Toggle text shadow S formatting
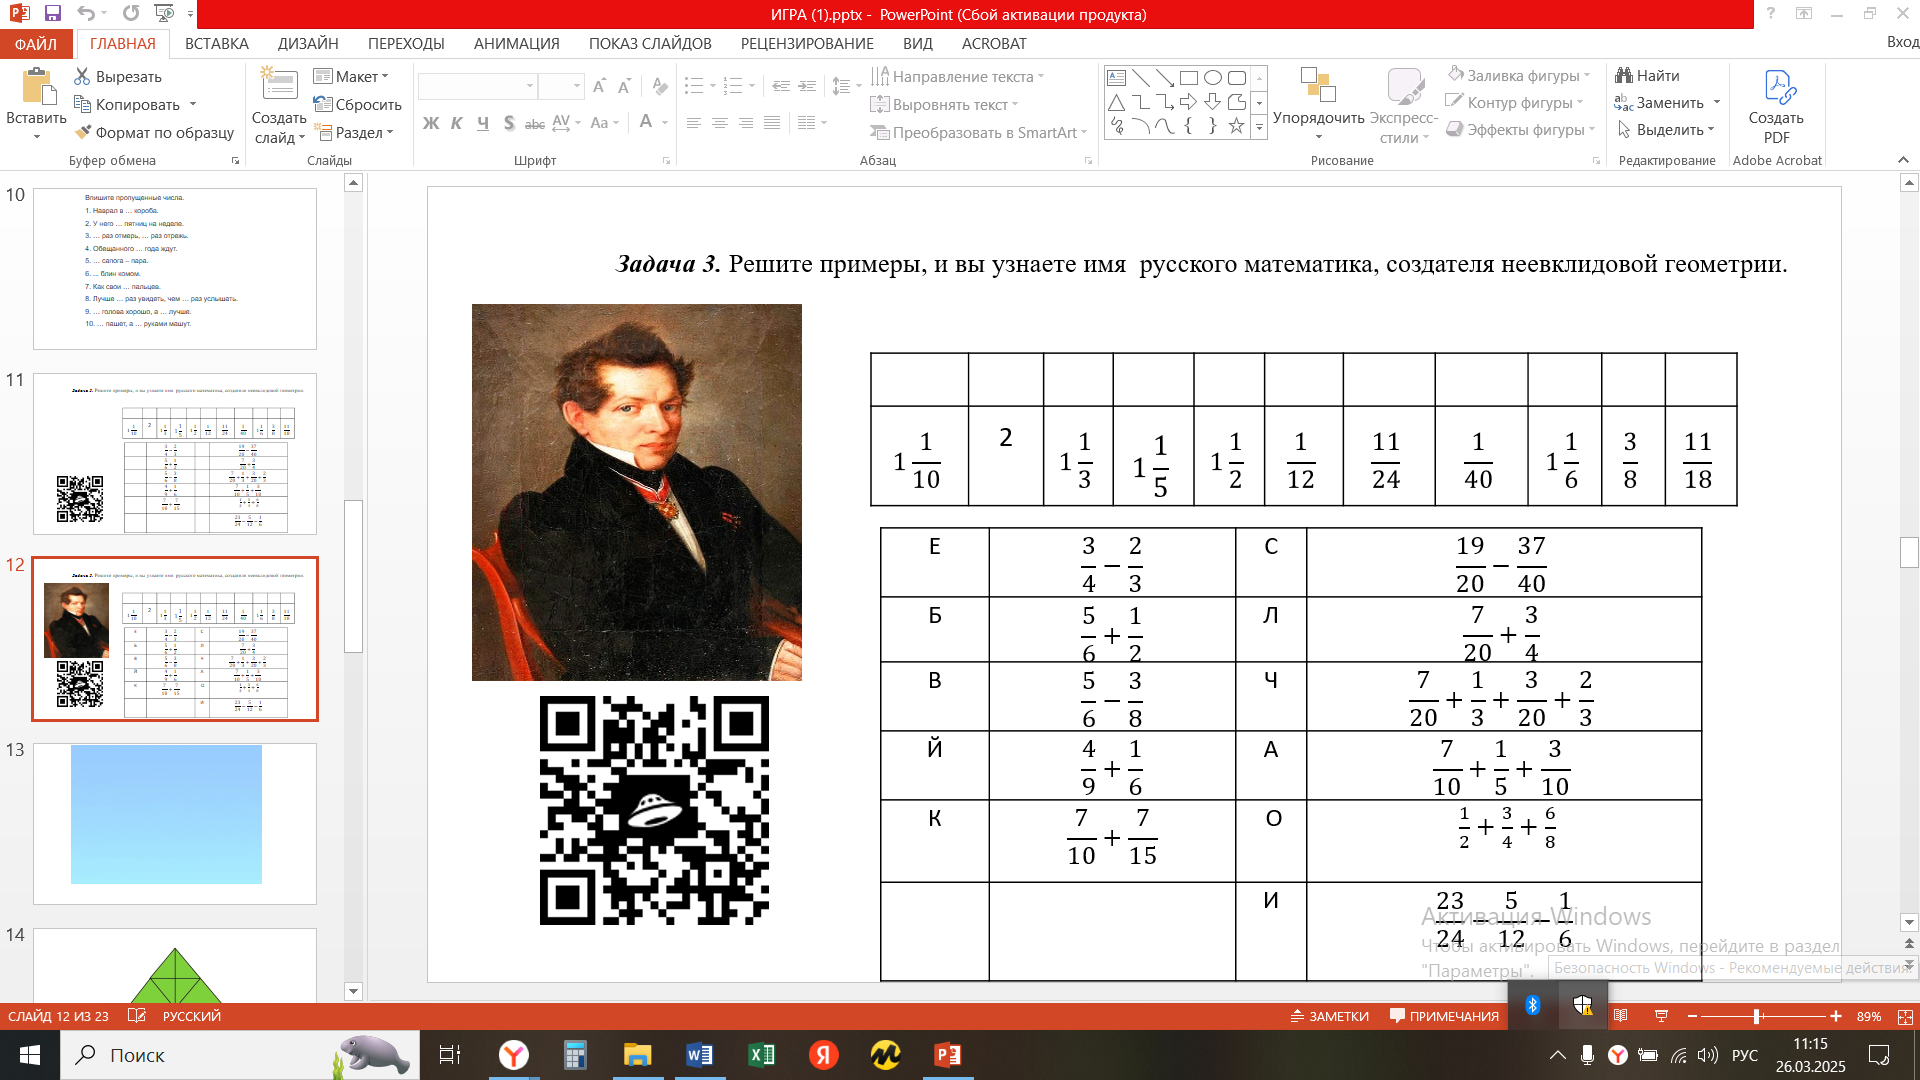Image resolution: width=1920 pixels, height=1080 pixels. [509, 123]
